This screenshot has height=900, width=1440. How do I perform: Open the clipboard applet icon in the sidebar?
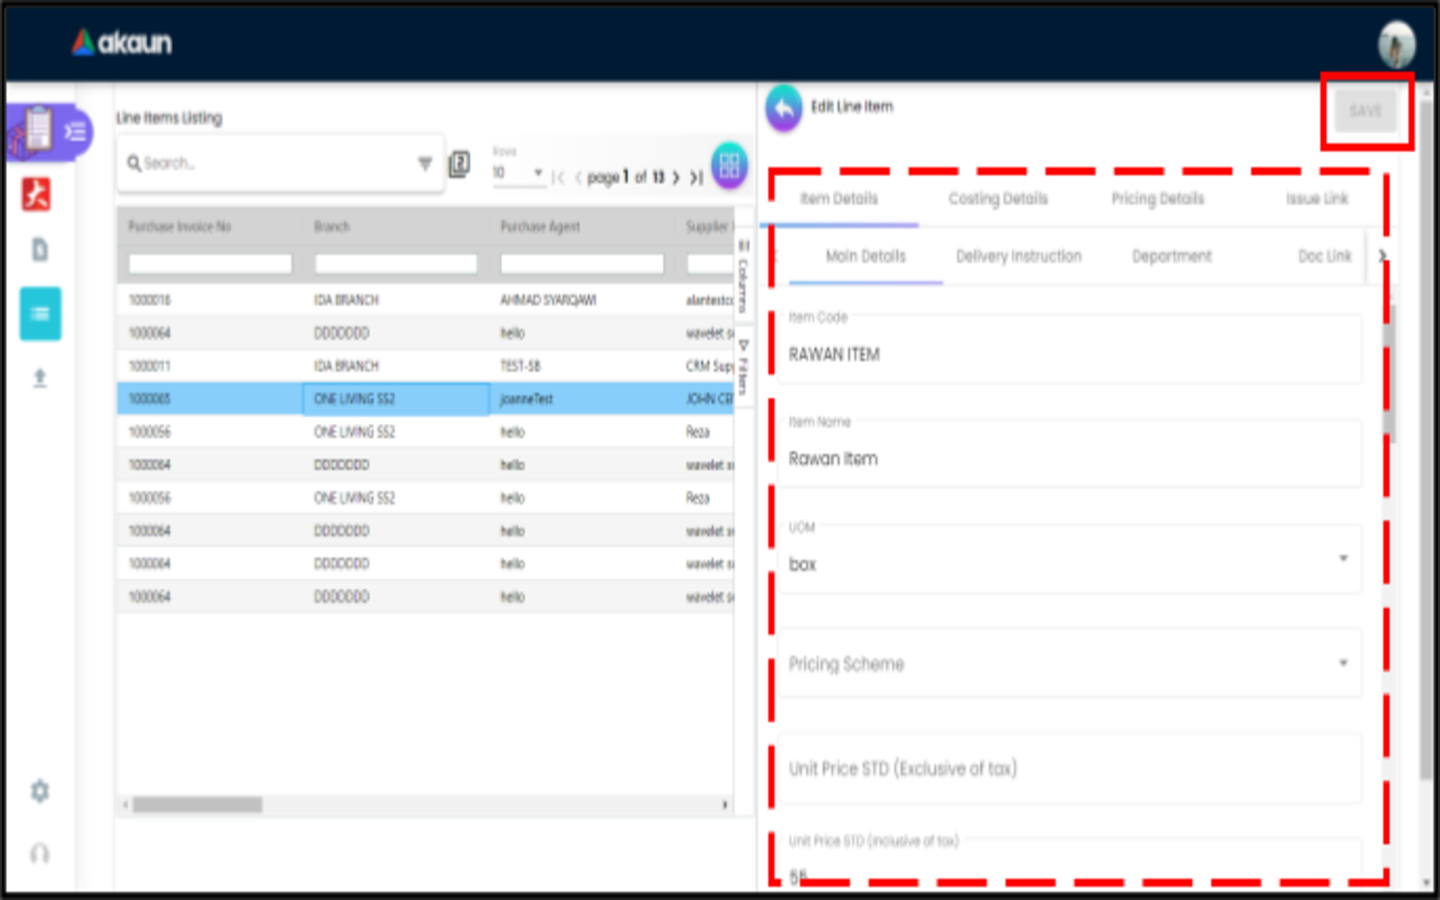coord(38,130)
